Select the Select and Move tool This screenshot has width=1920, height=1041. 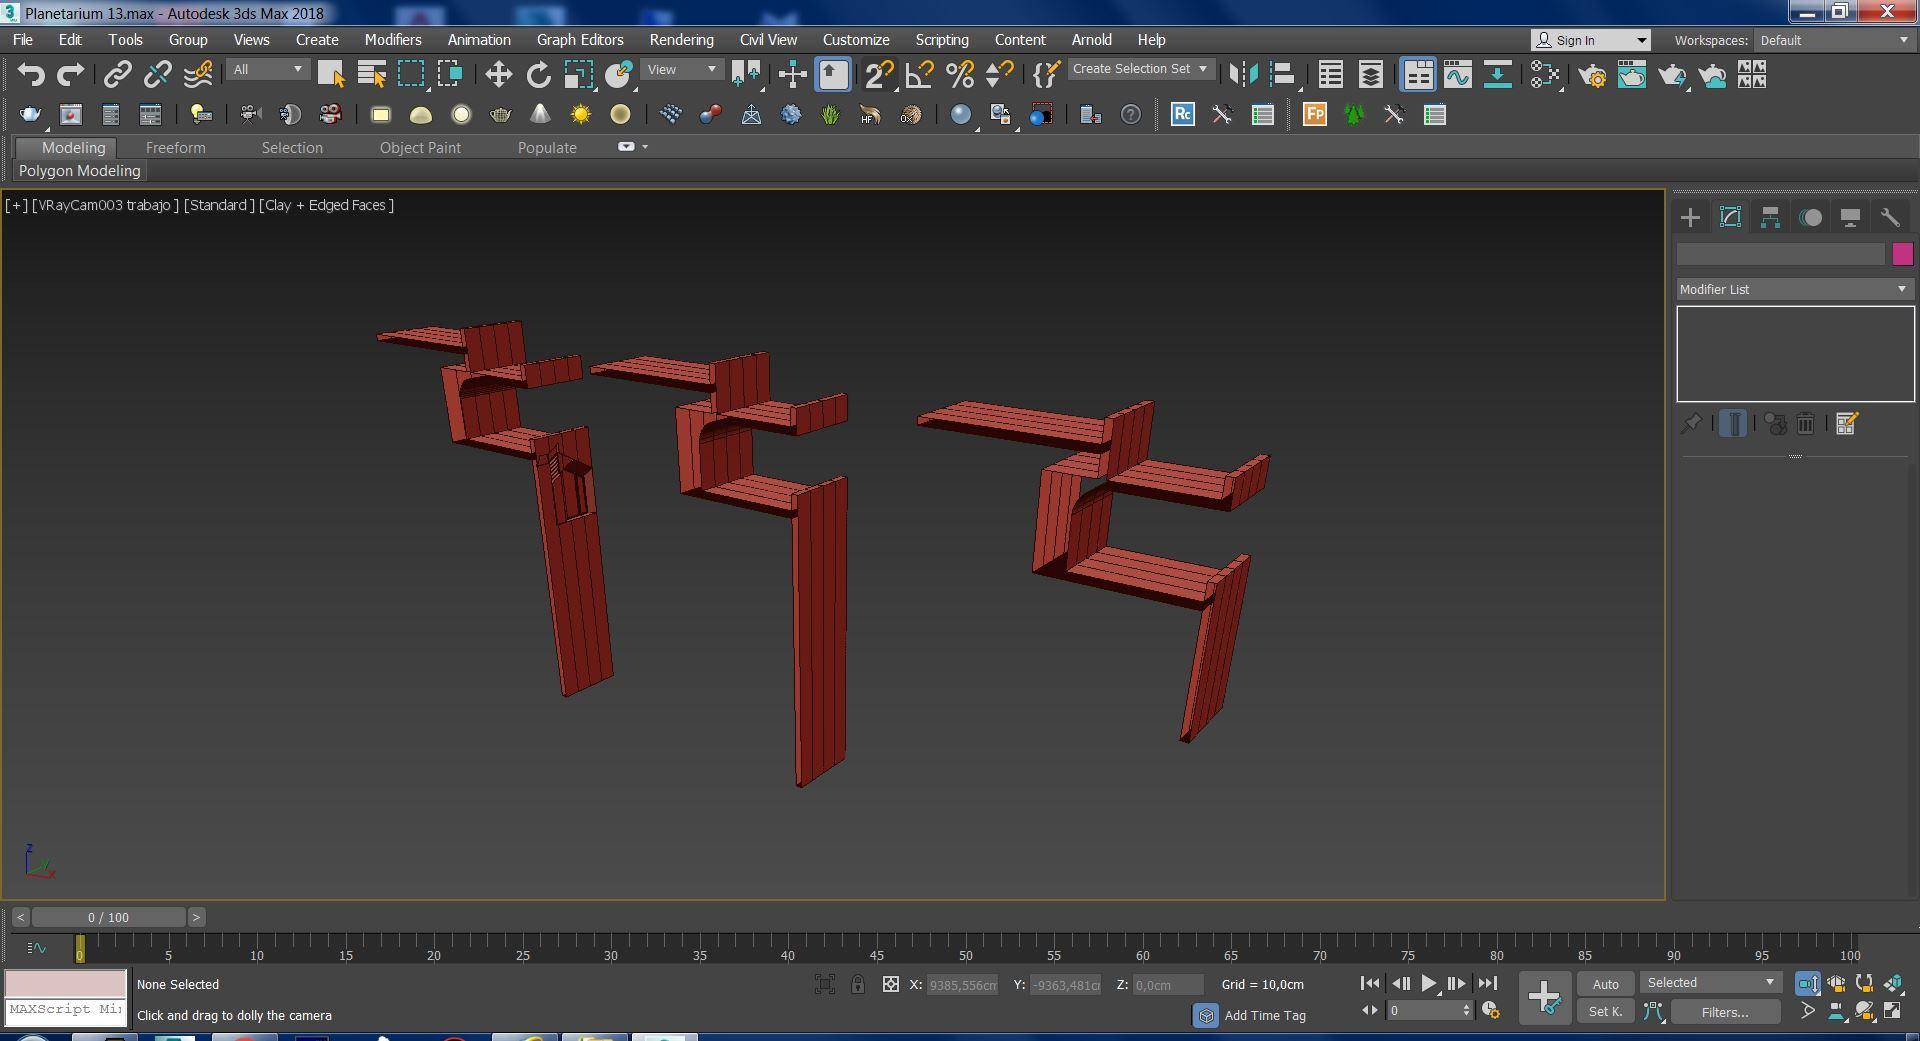[x=498, y=75]
